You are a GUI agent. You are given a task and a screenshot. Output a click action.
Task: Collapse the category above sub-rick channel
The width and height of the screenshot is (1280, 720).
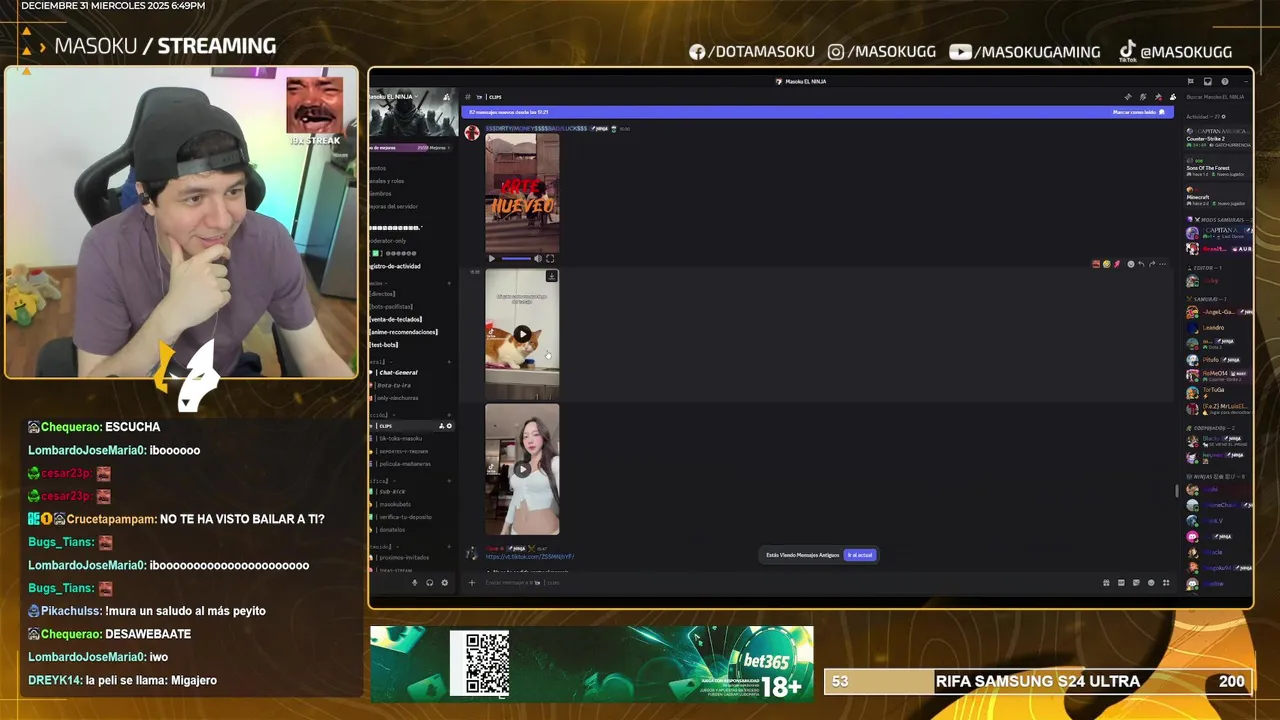click(380, 481)
